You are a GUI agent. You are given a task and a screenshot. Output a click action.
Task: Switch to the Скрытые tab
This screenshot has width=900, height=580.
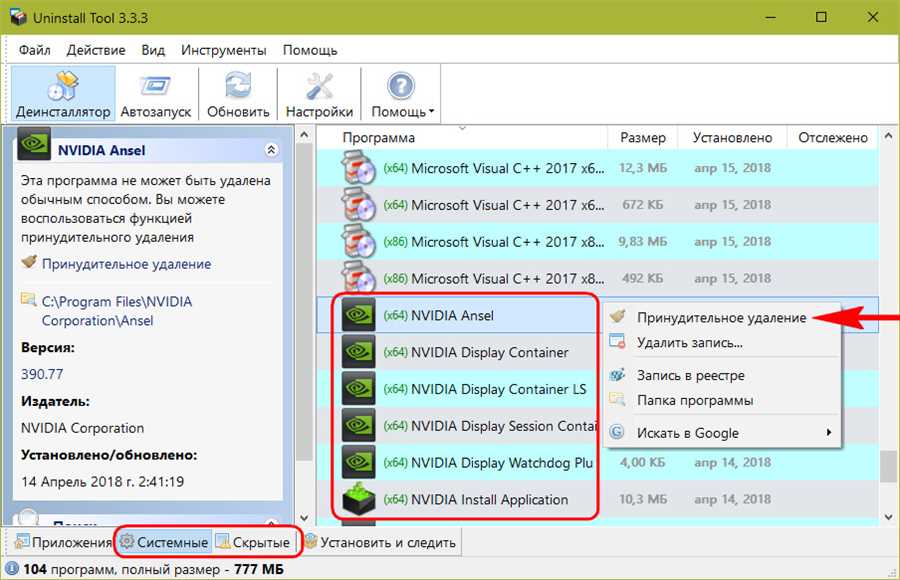point(254,543)
